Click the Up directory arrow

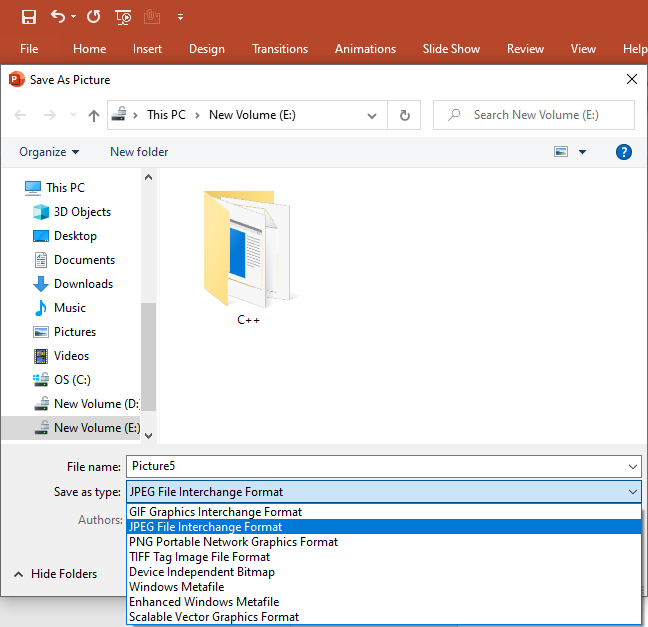pyautogui.click(x=94, y=115)
